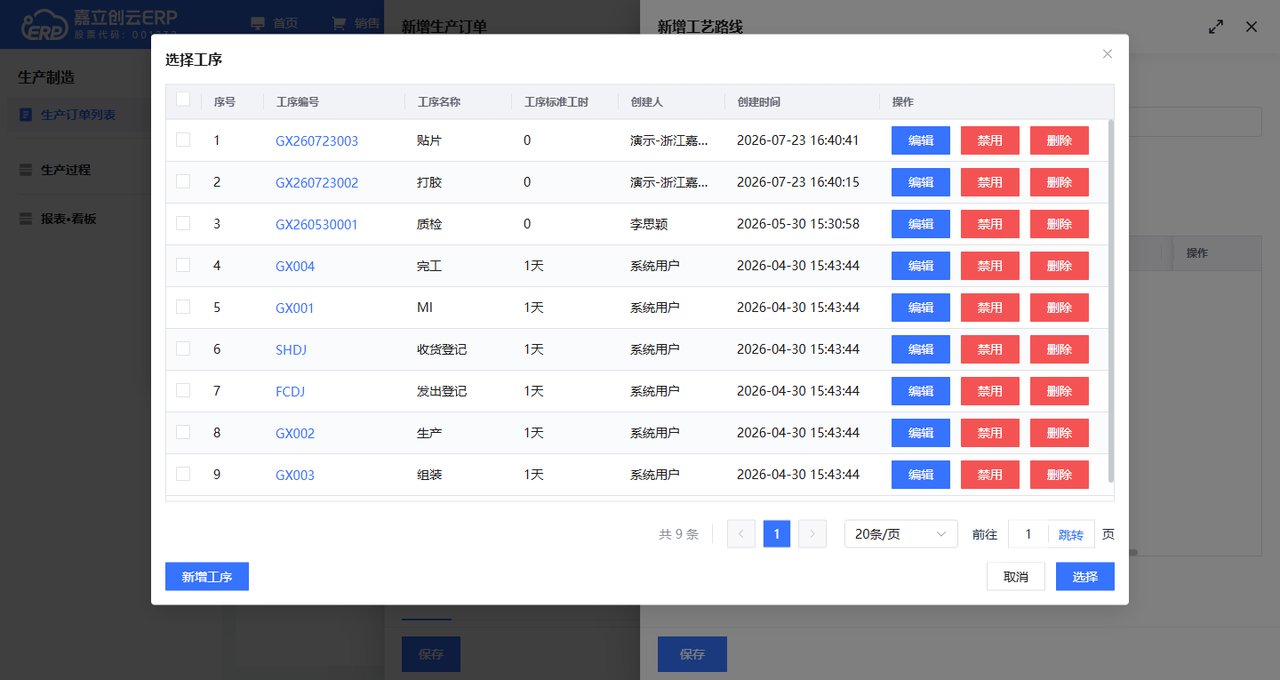
Task: Click the 工序标准工时 column header
Action: [556, 102]
